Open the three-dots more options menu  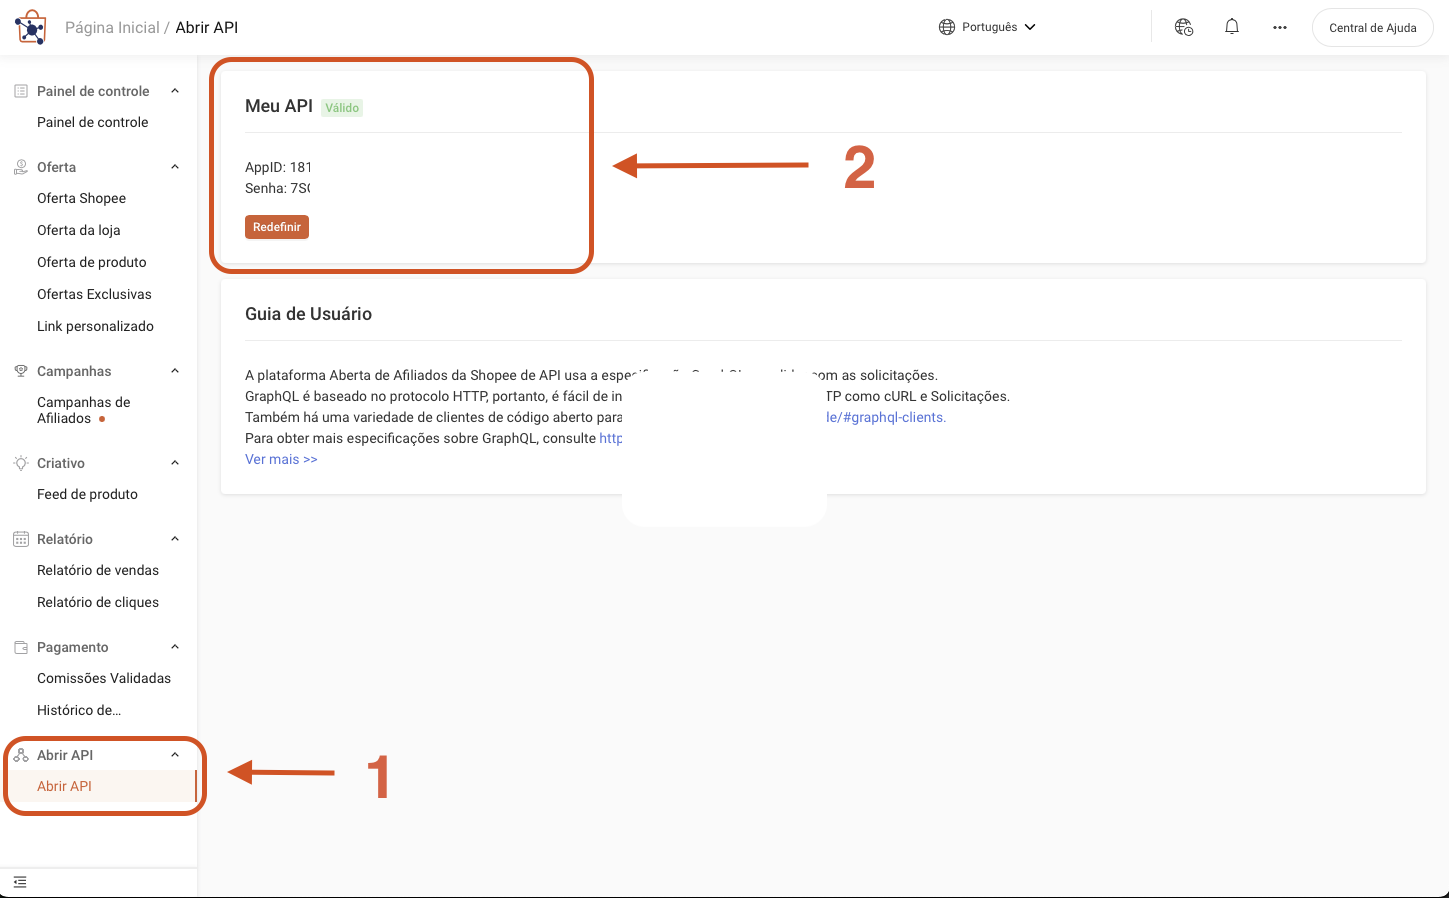pos(1280,27)
